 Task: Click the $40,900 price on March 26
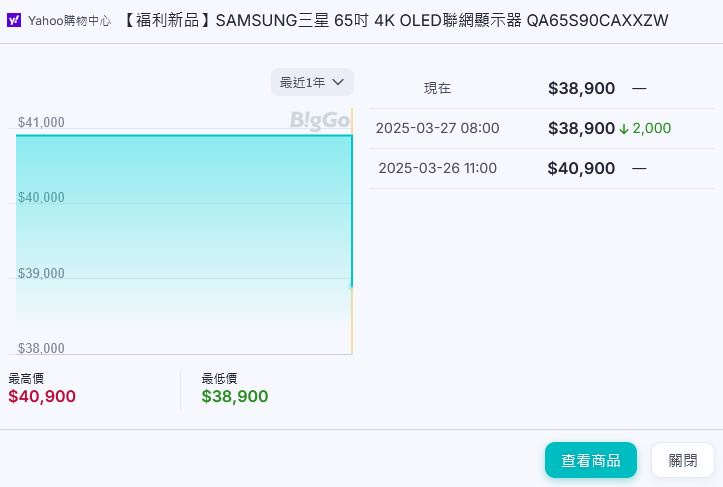coord(581,168)
